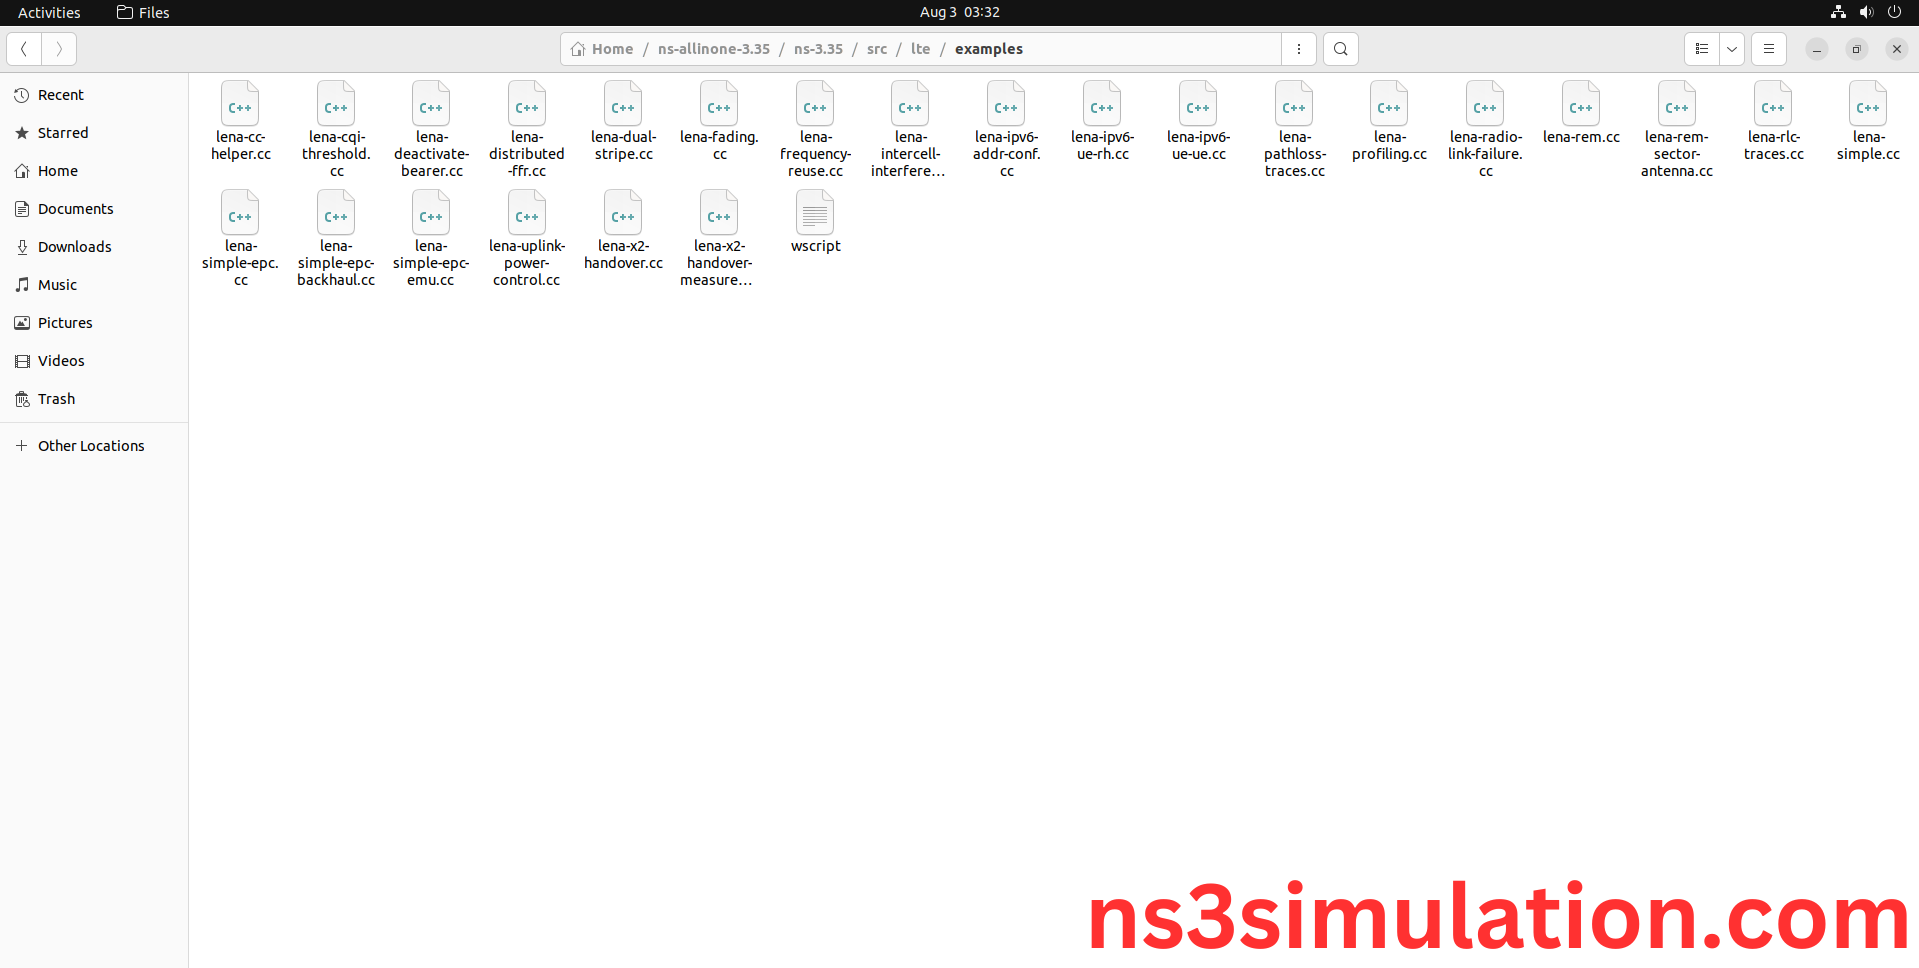Image resolution: width=1919 pixels, height=968 pixels.
Task: Click lena-distributed-ffr.cc file icon
Action: (527, 104)
